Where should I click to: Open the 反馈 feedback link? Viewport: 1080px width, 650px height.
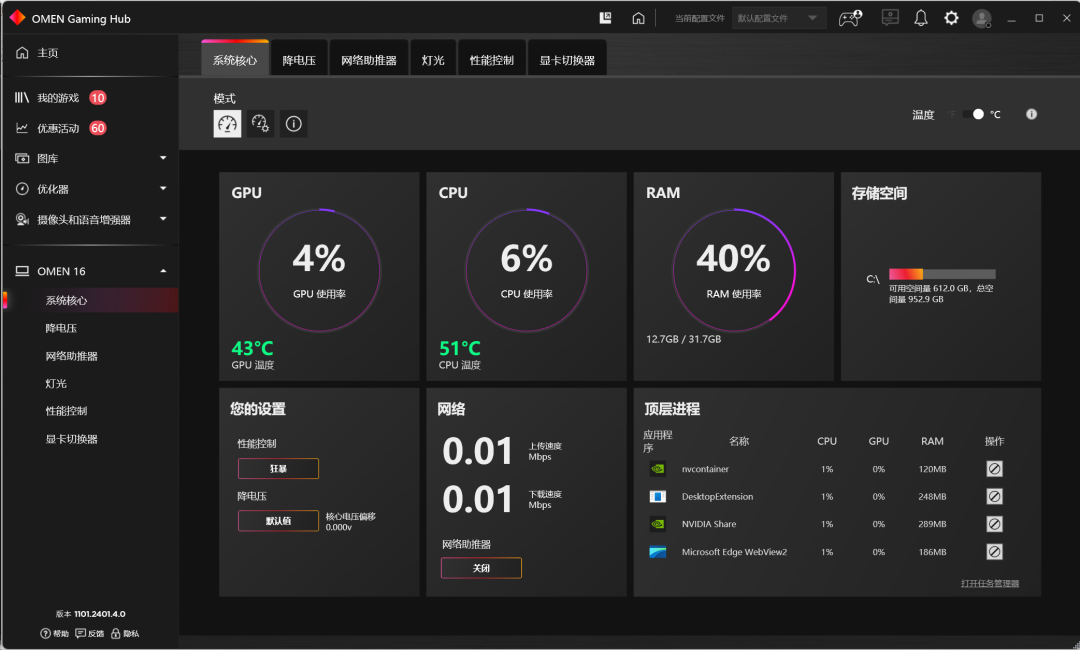point(90,633)
